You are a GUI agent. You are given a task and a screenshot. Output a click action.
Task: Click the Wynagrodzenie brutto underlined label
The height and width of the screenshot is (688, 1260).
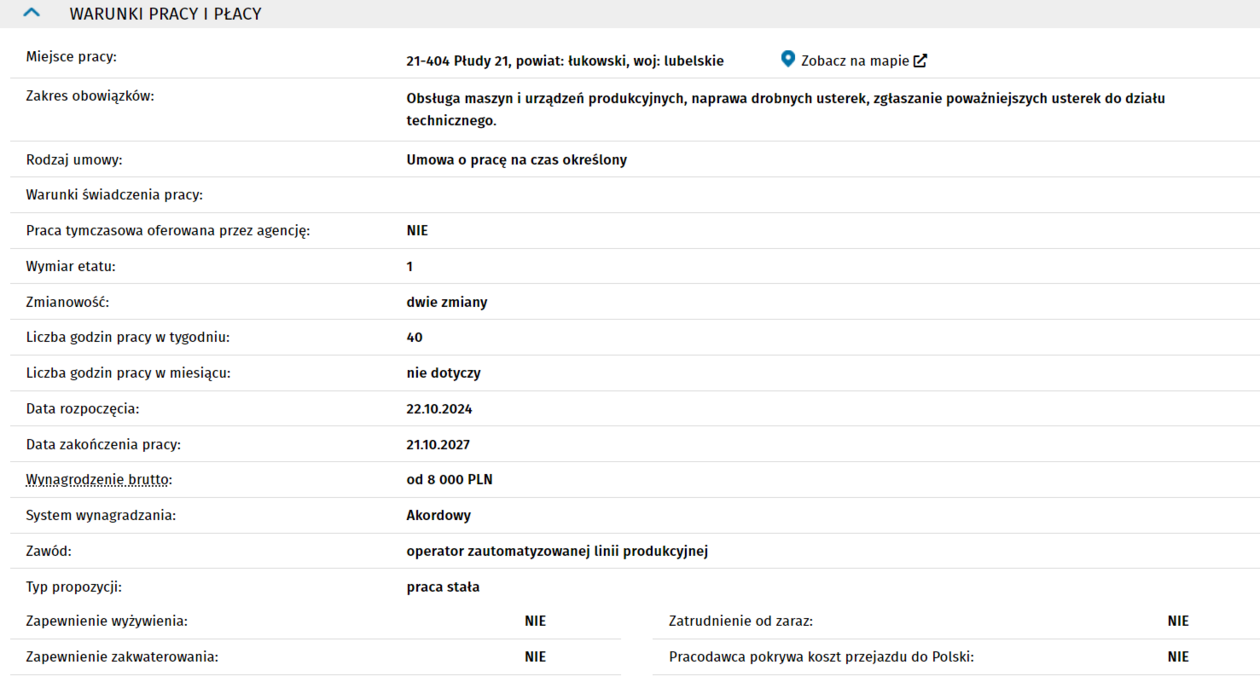(98, 480)
